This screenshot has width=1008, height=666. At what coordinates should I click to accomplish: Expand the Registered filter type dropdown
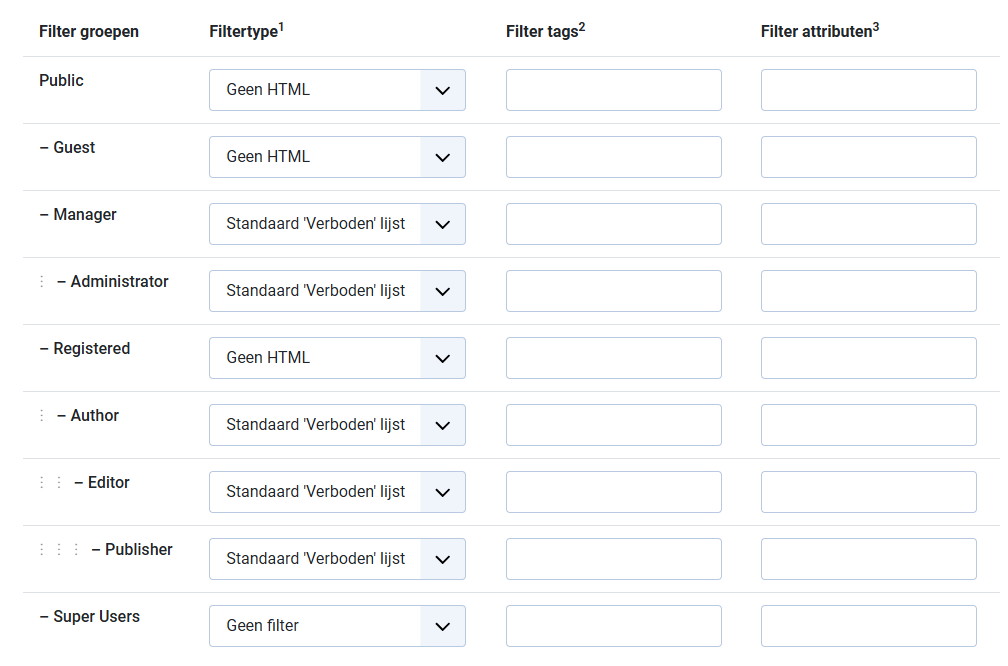pos(337,358)
